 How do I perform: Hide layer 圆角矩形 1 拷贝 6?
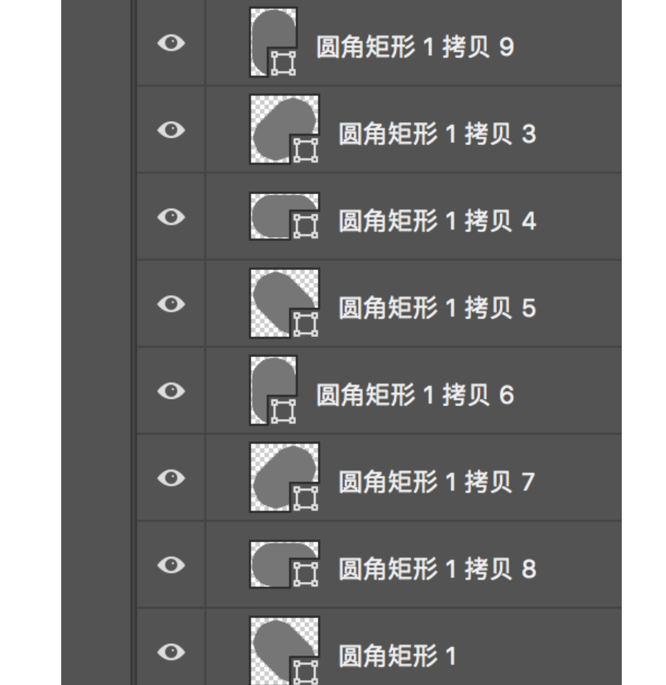coord(172,391)
